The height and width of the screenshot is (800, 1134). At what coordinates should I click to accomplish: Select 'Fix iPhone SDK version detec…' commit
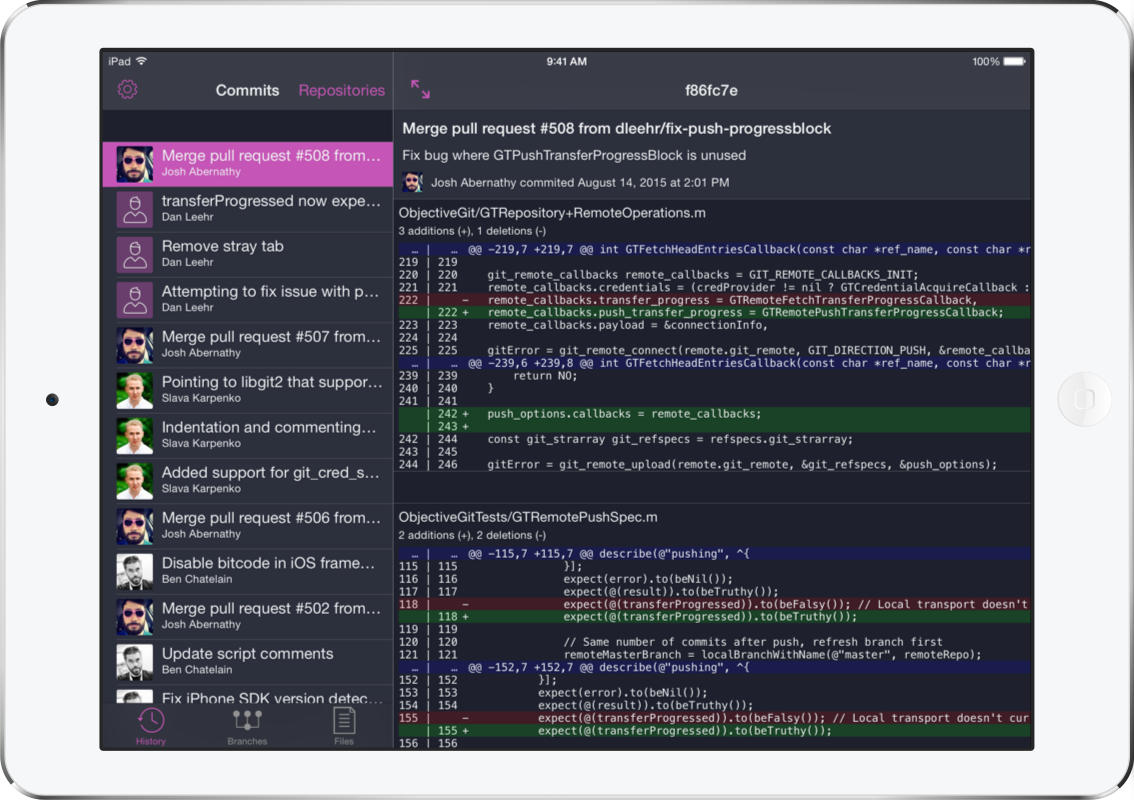pos(247,695)
